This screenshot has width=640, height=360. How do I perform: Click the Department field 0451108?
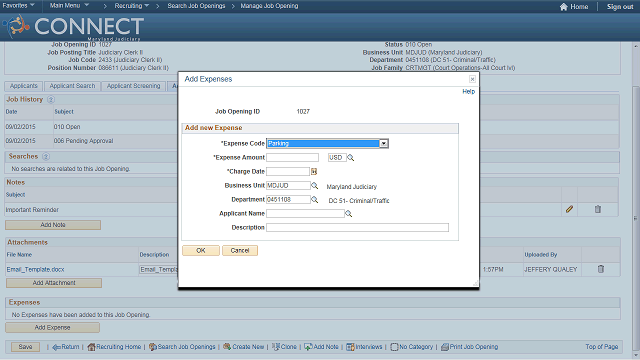pos(288,200)
